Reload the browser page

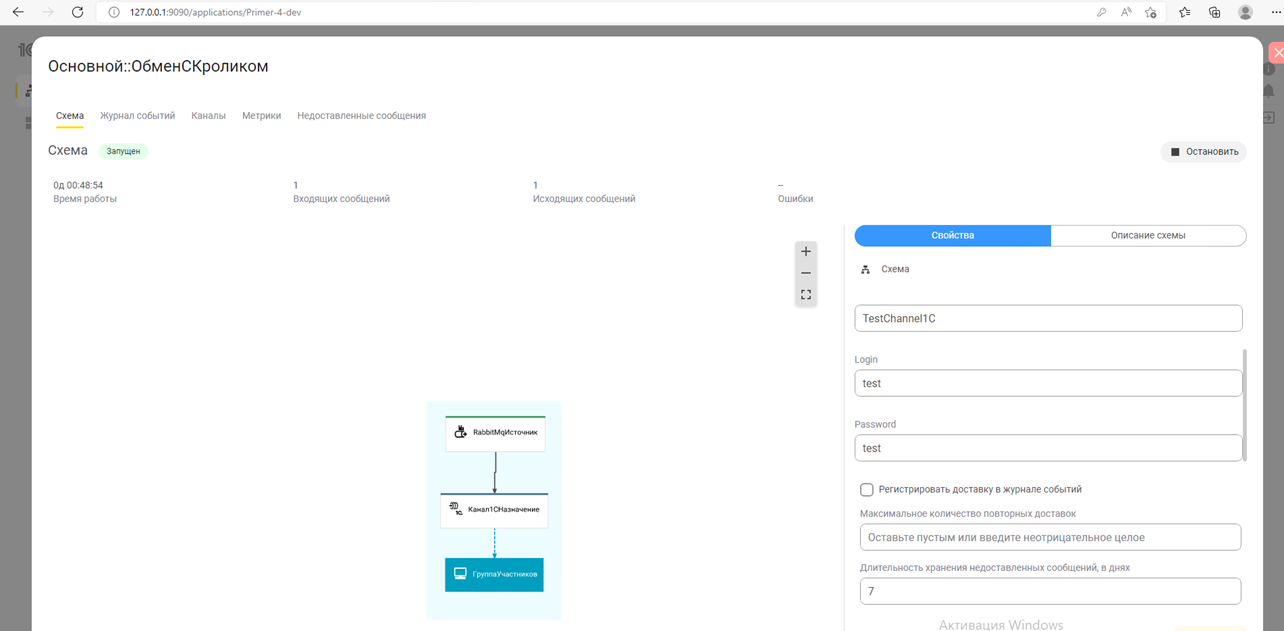(x=78, y=12)
